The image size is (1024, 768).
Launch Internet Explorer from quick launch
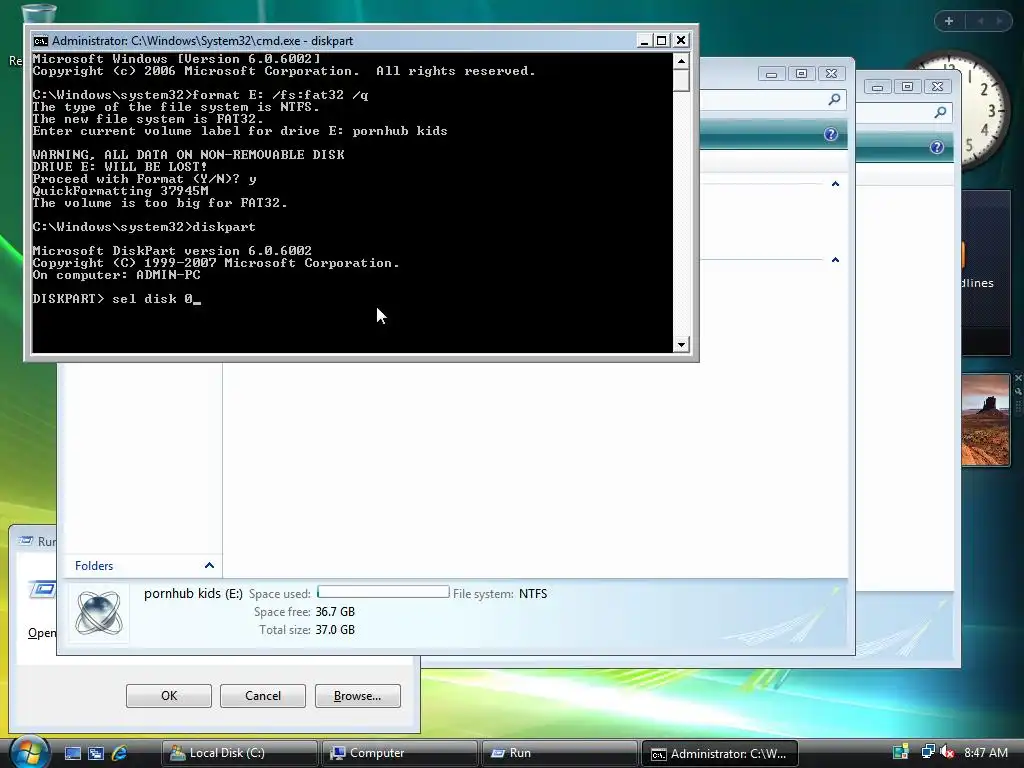(x=120, y=753)
